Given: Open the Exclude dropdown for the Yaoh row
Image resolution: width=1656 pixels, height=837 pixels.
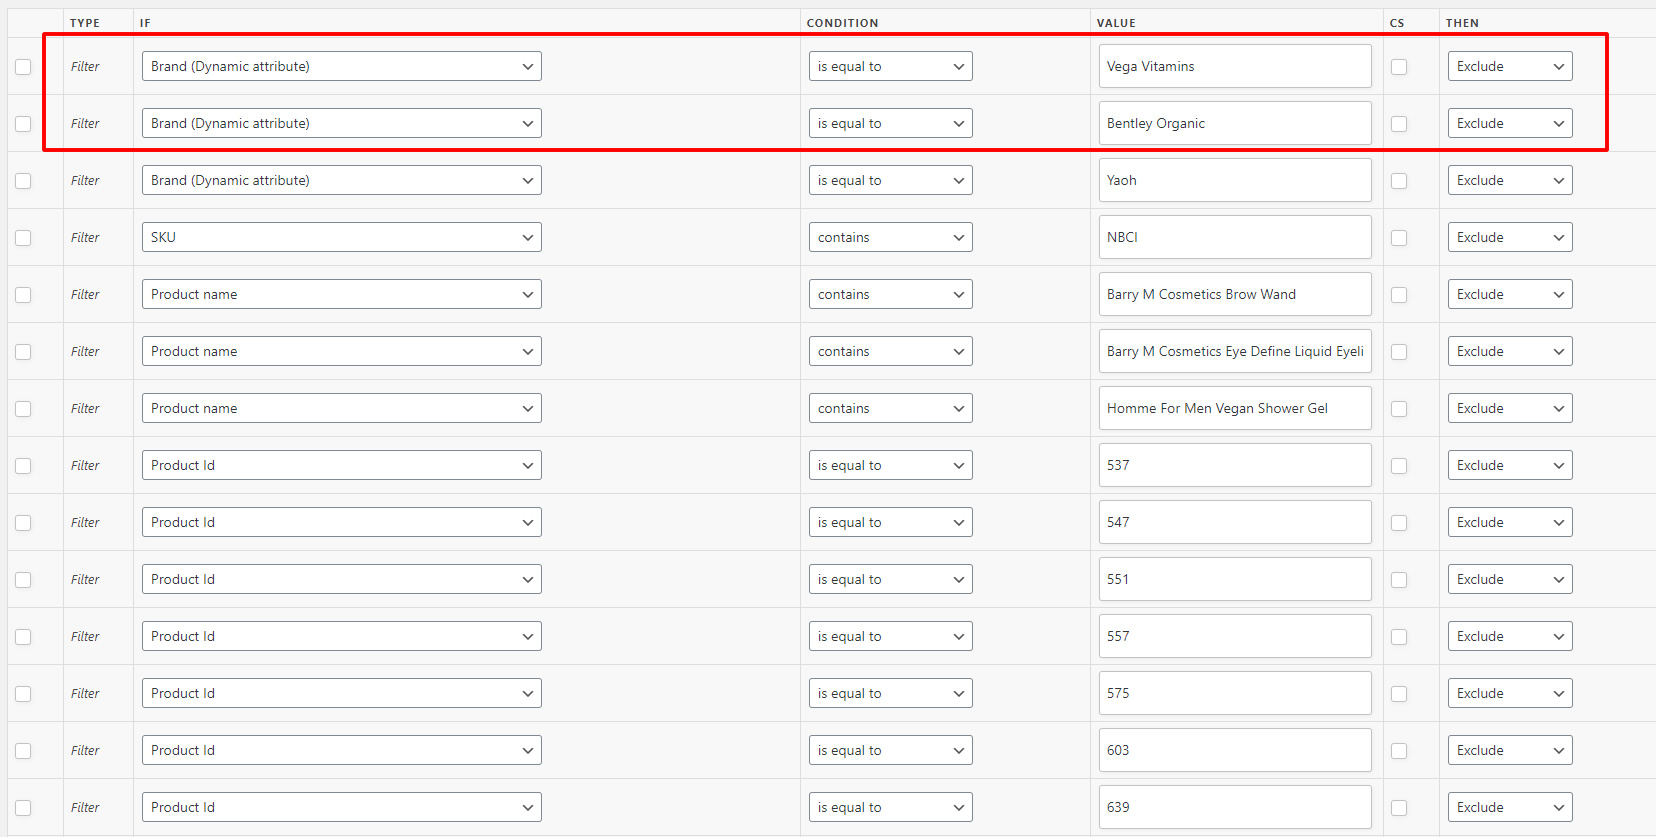Looking at the screenshot, I should (1510, 180).
